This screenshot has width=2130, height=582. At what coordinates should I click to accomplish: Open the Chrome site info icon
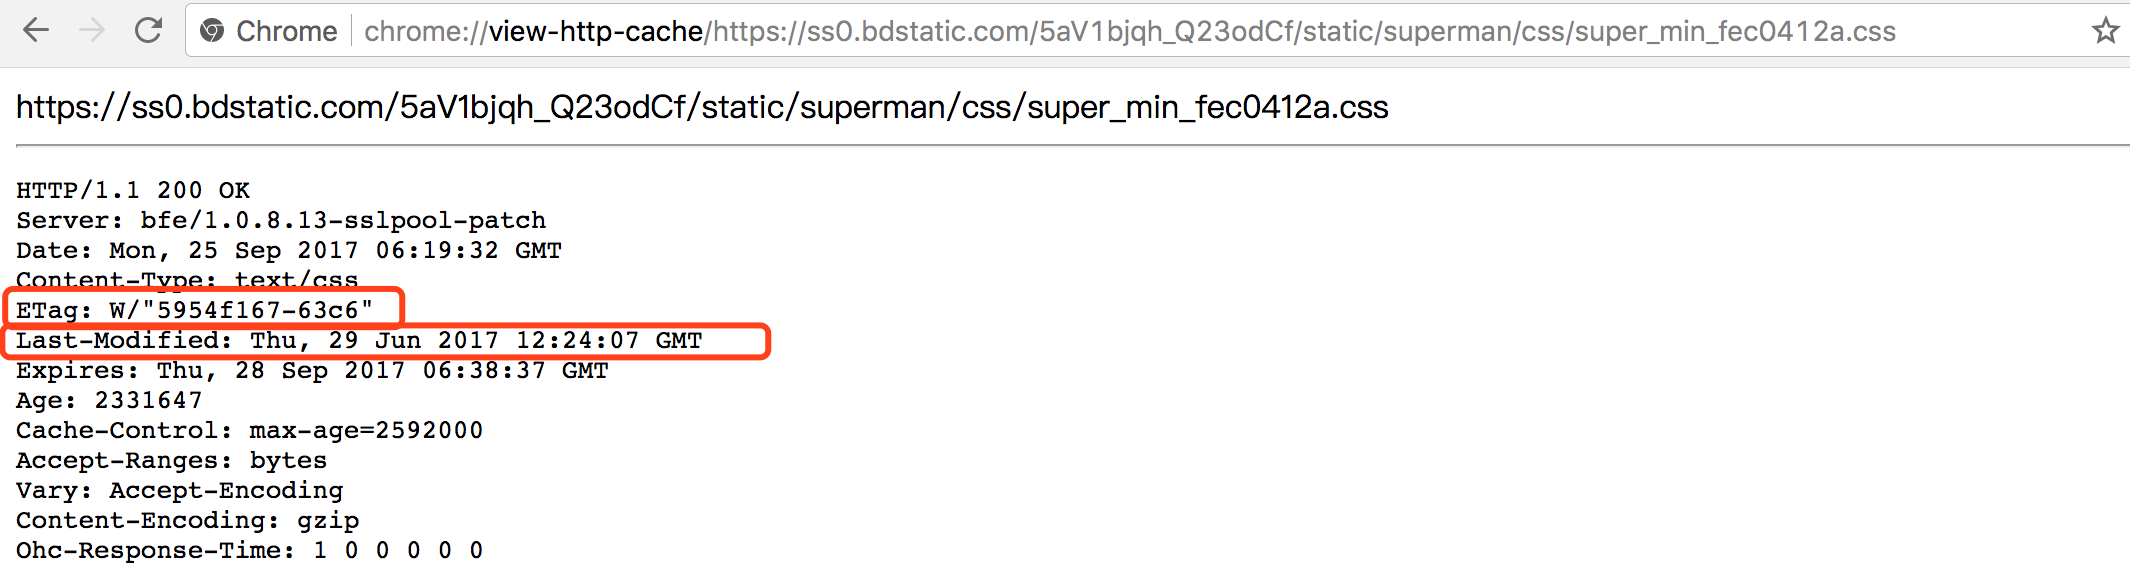pyautogui.click(x=212, y=31)
